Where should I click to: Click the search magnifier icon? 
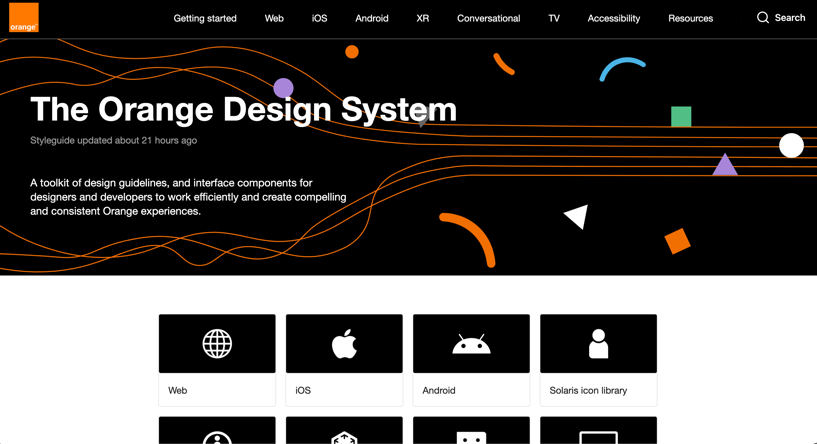[763, 18]
